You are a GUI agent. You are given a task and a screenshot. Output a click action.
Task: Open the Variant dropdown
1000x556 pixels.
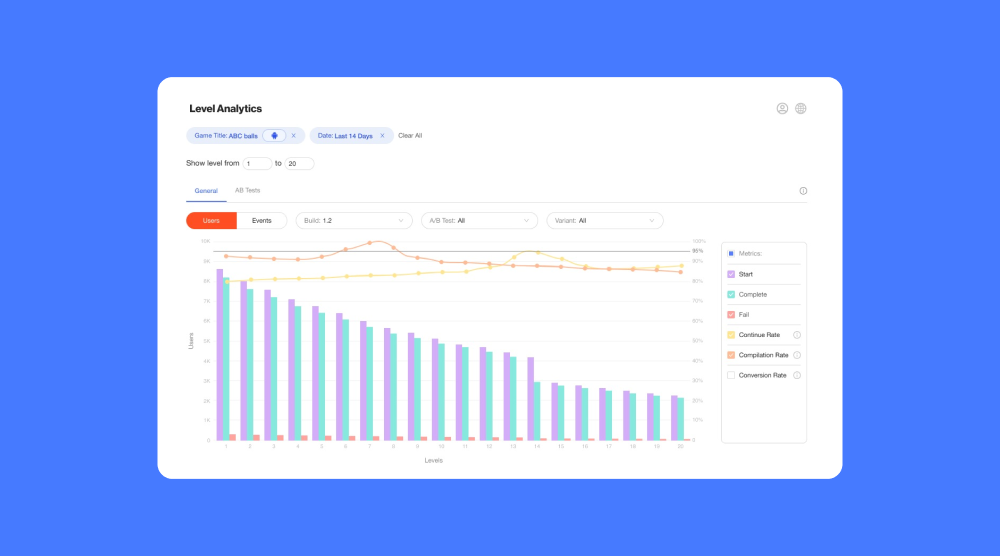(x=605, y=220)
